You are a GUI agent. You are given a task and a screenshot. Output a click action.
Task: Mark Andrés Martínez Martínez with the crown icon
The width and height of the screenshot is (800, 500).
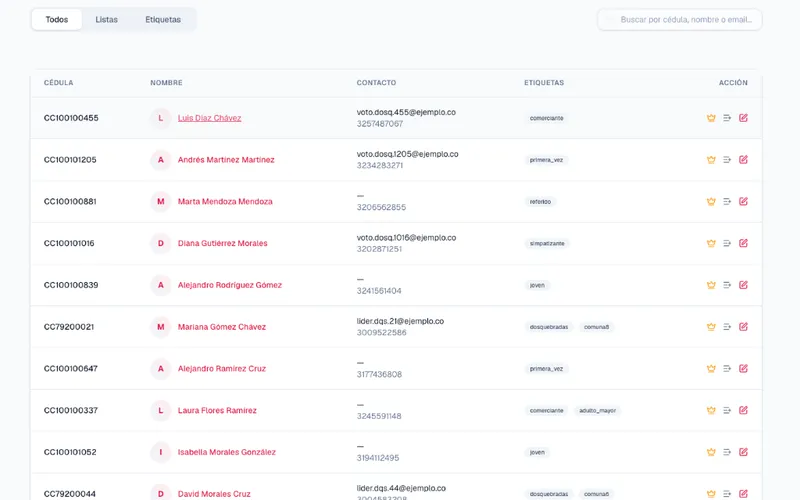pos(711,160)
